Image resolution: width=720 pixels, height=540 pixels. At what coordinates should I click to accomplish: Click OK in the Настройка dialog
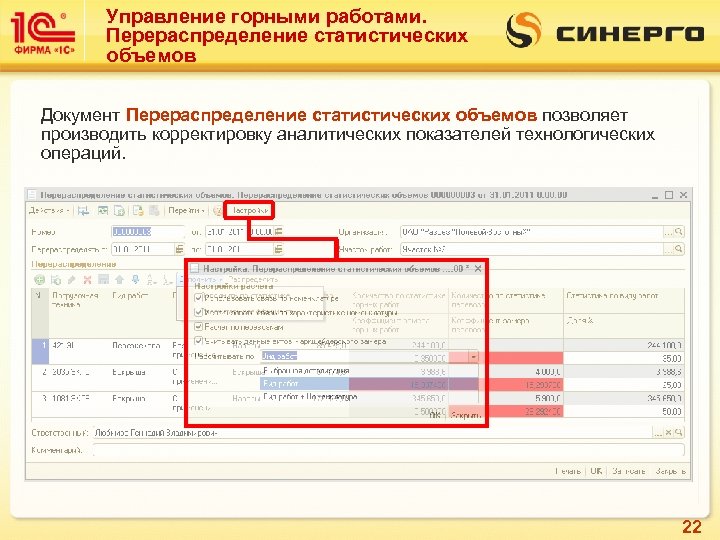click(x=434, y=415)
